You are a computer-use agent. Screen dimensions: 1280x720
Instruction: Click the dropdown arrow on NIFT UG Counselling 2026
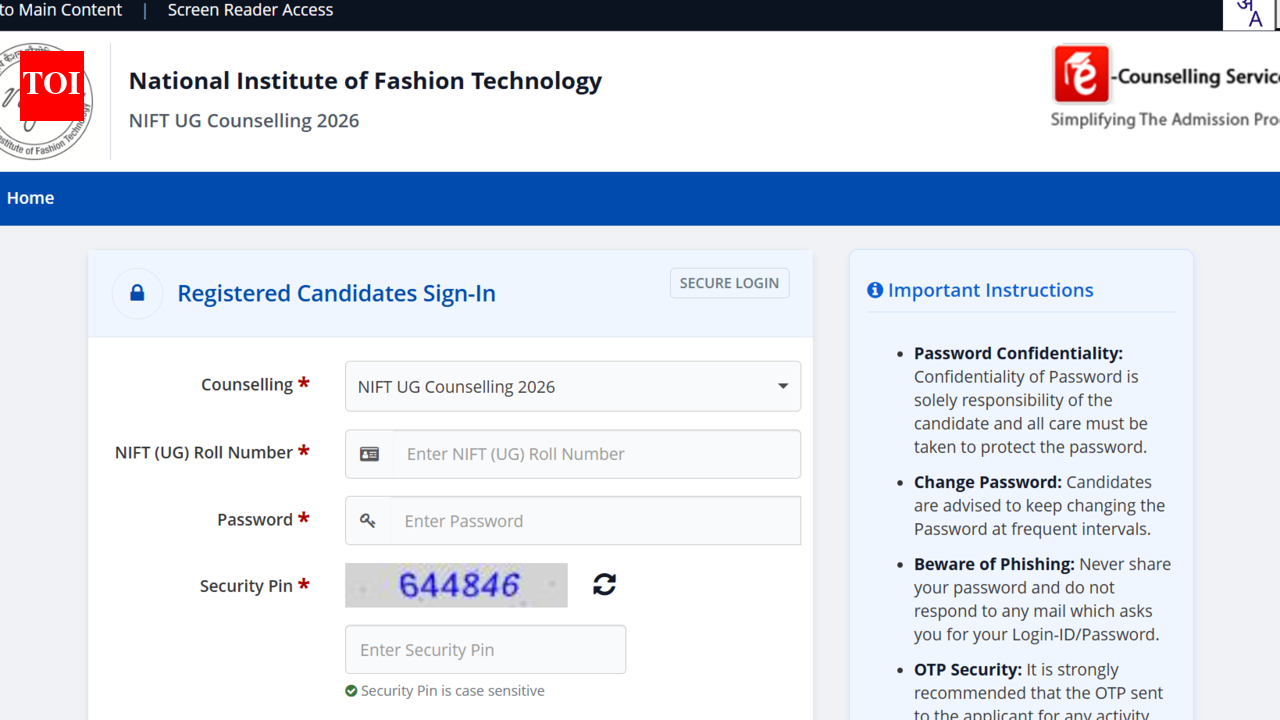point(783,386)
